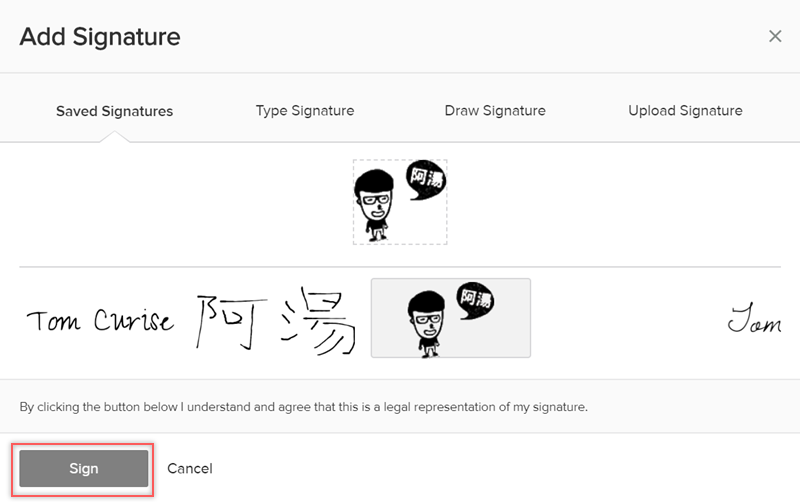
Task: Choose the handwritten "Tom Curise" signature
Action: 99,321
